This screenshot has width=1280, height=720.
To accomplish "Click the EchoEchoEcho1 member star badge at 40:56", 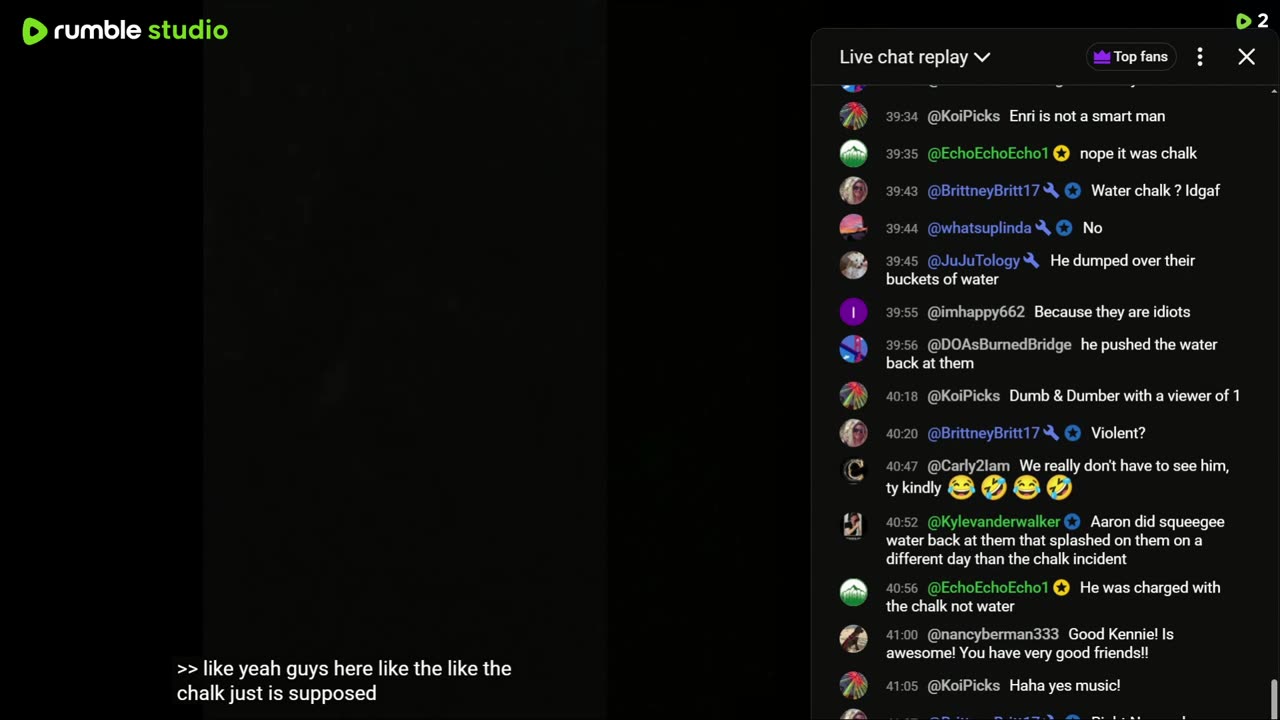I will pos(1061,587).
